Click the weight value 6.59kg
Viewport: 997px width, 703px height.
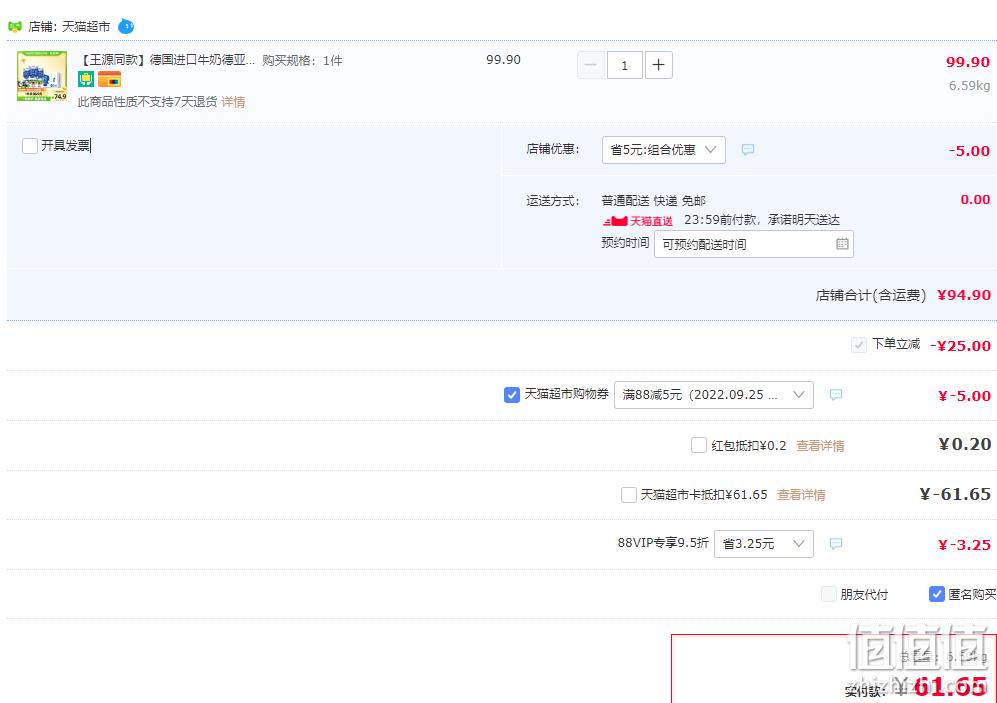point(969,86)
